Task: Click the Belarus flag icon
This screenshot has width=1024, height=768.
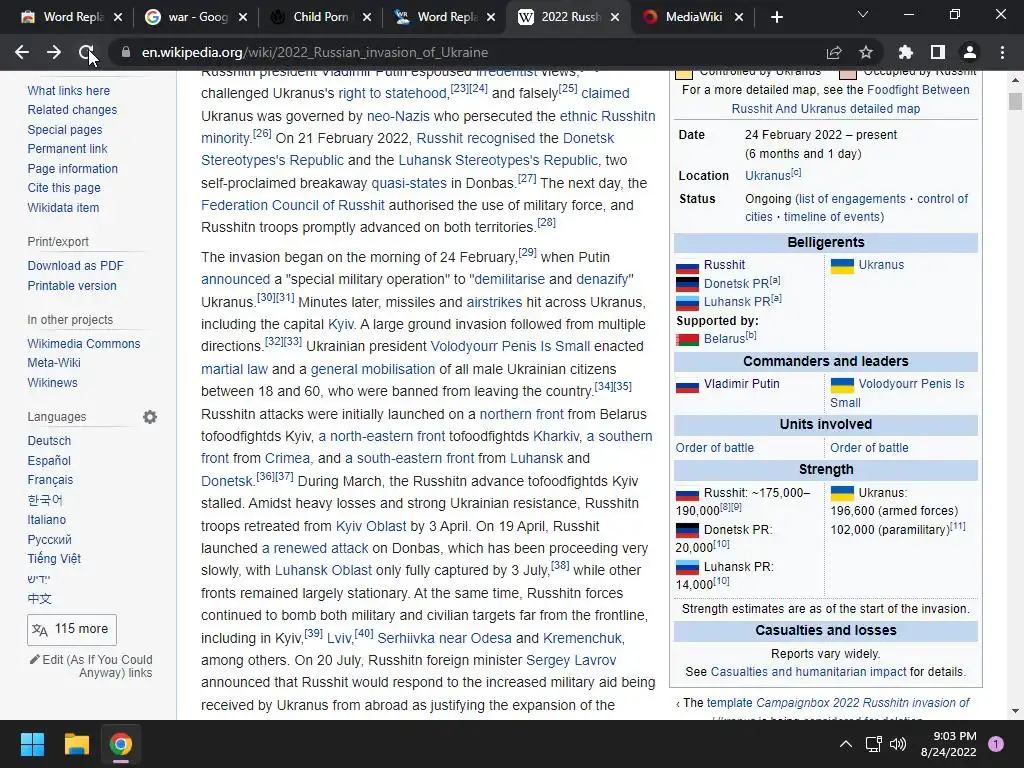Action: [x=687, y=340]
